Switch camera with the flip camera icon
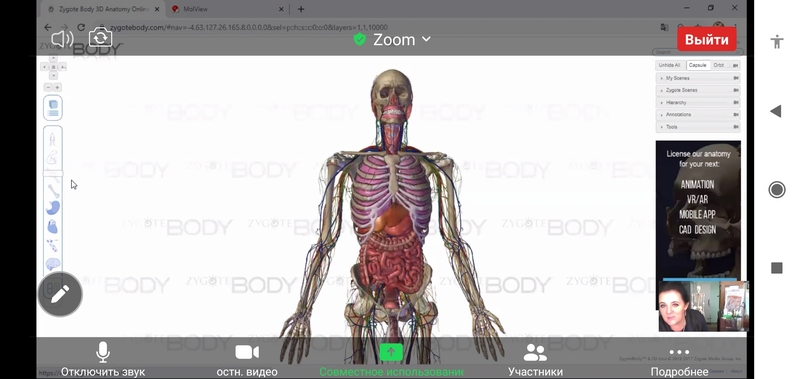The image size is (800, 379). point(101,38)
